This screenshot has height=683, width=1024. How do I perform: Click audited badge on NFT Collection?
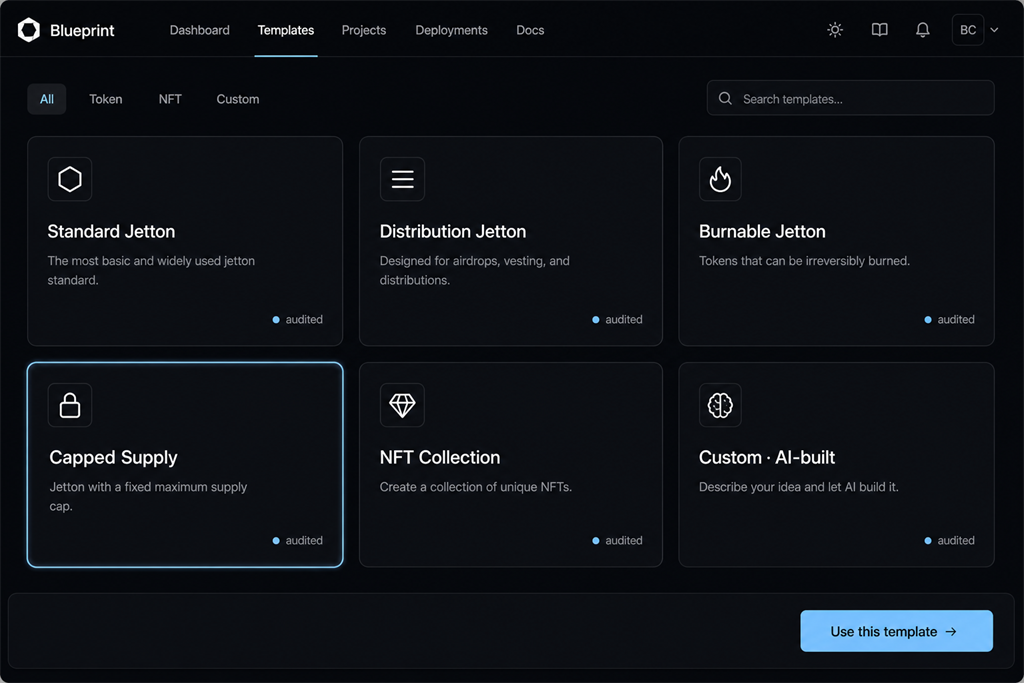tap(617, 541)
